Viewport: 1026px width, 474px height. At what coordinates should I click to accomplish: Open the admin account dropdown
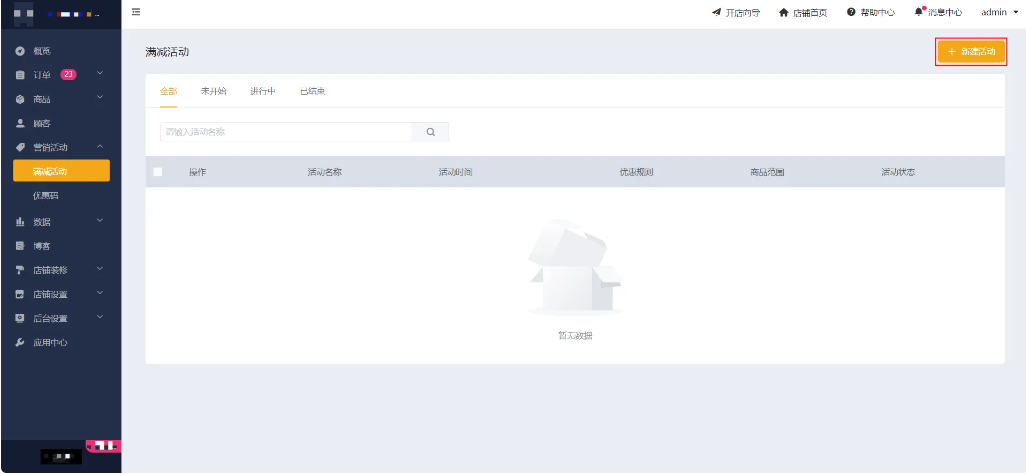coord(1000,12)
